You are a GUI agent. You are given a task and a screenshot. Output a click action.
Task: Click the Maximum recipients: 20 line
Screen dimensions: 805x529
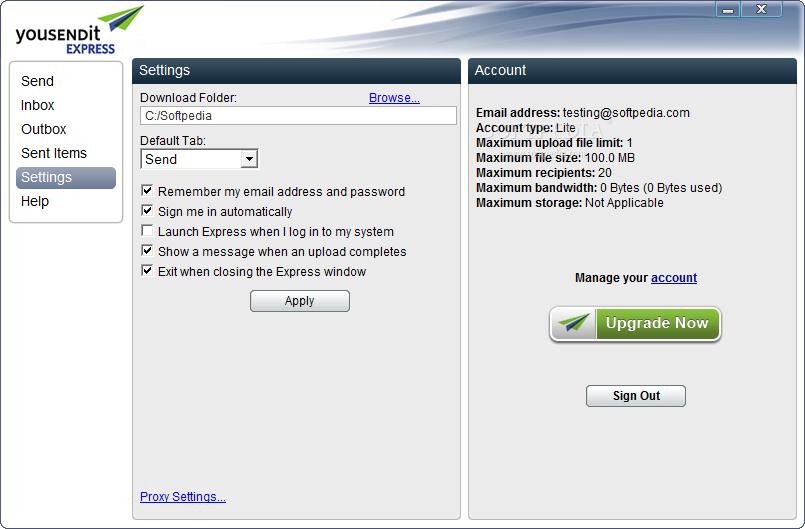point(544,173)
